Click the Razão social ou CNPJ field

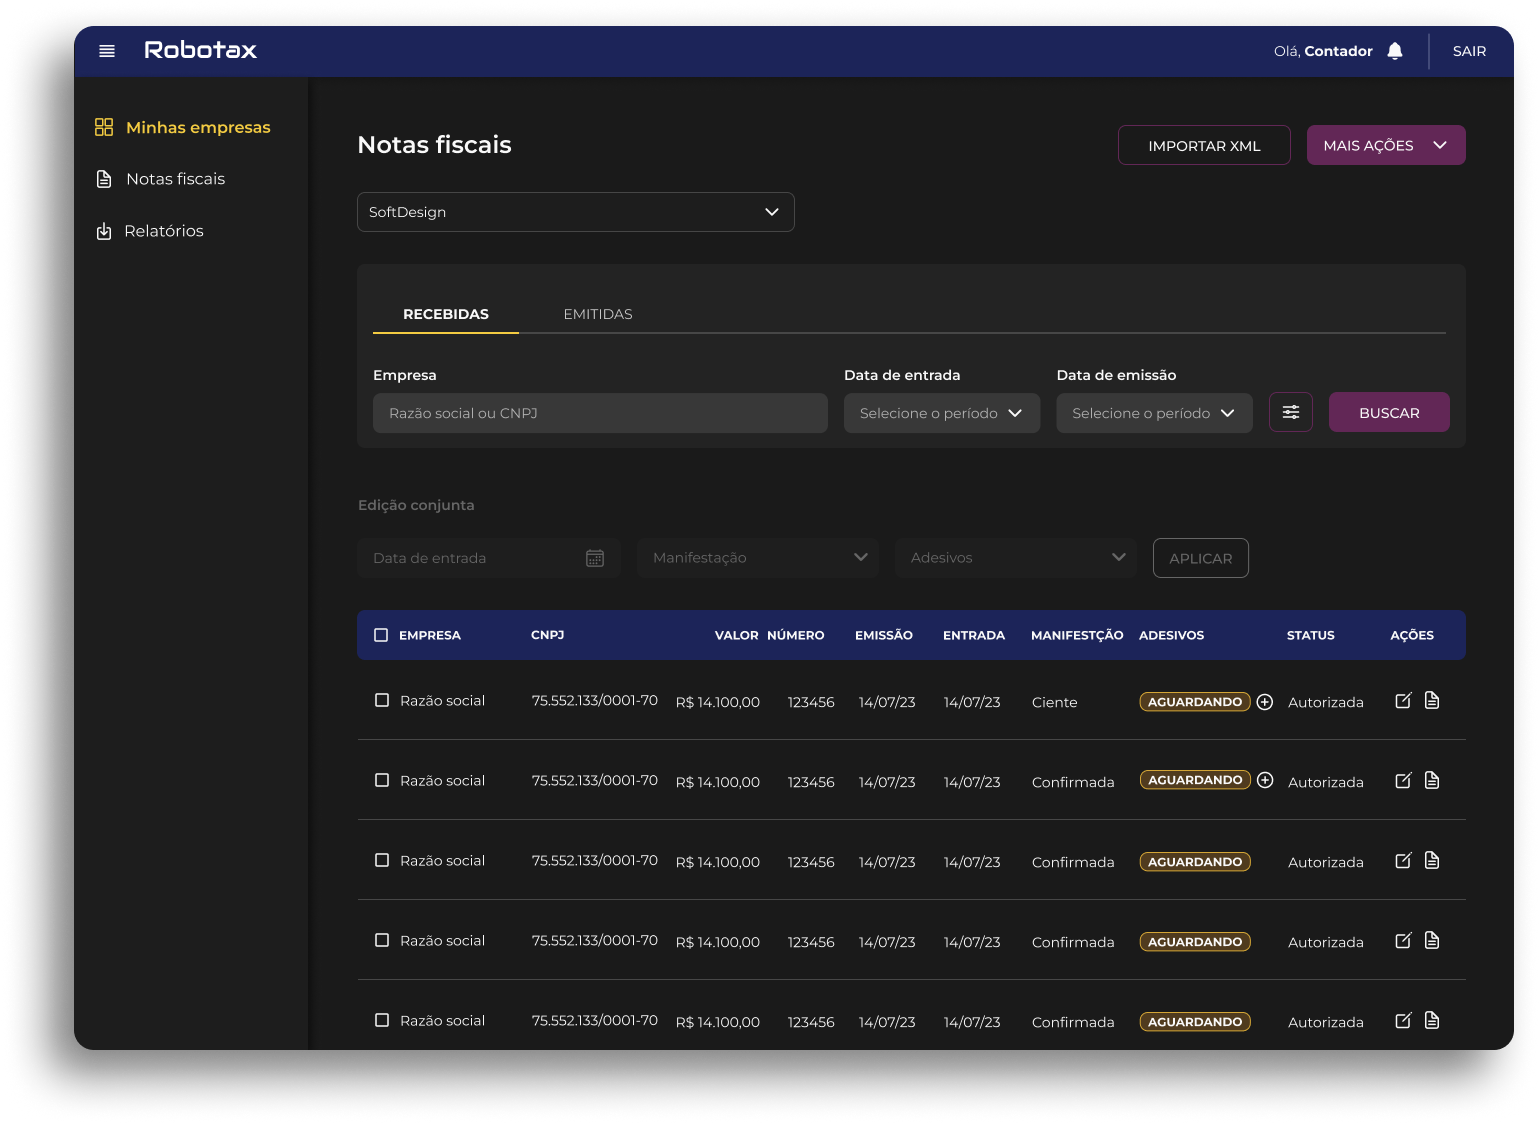click(x=600, y=413)
